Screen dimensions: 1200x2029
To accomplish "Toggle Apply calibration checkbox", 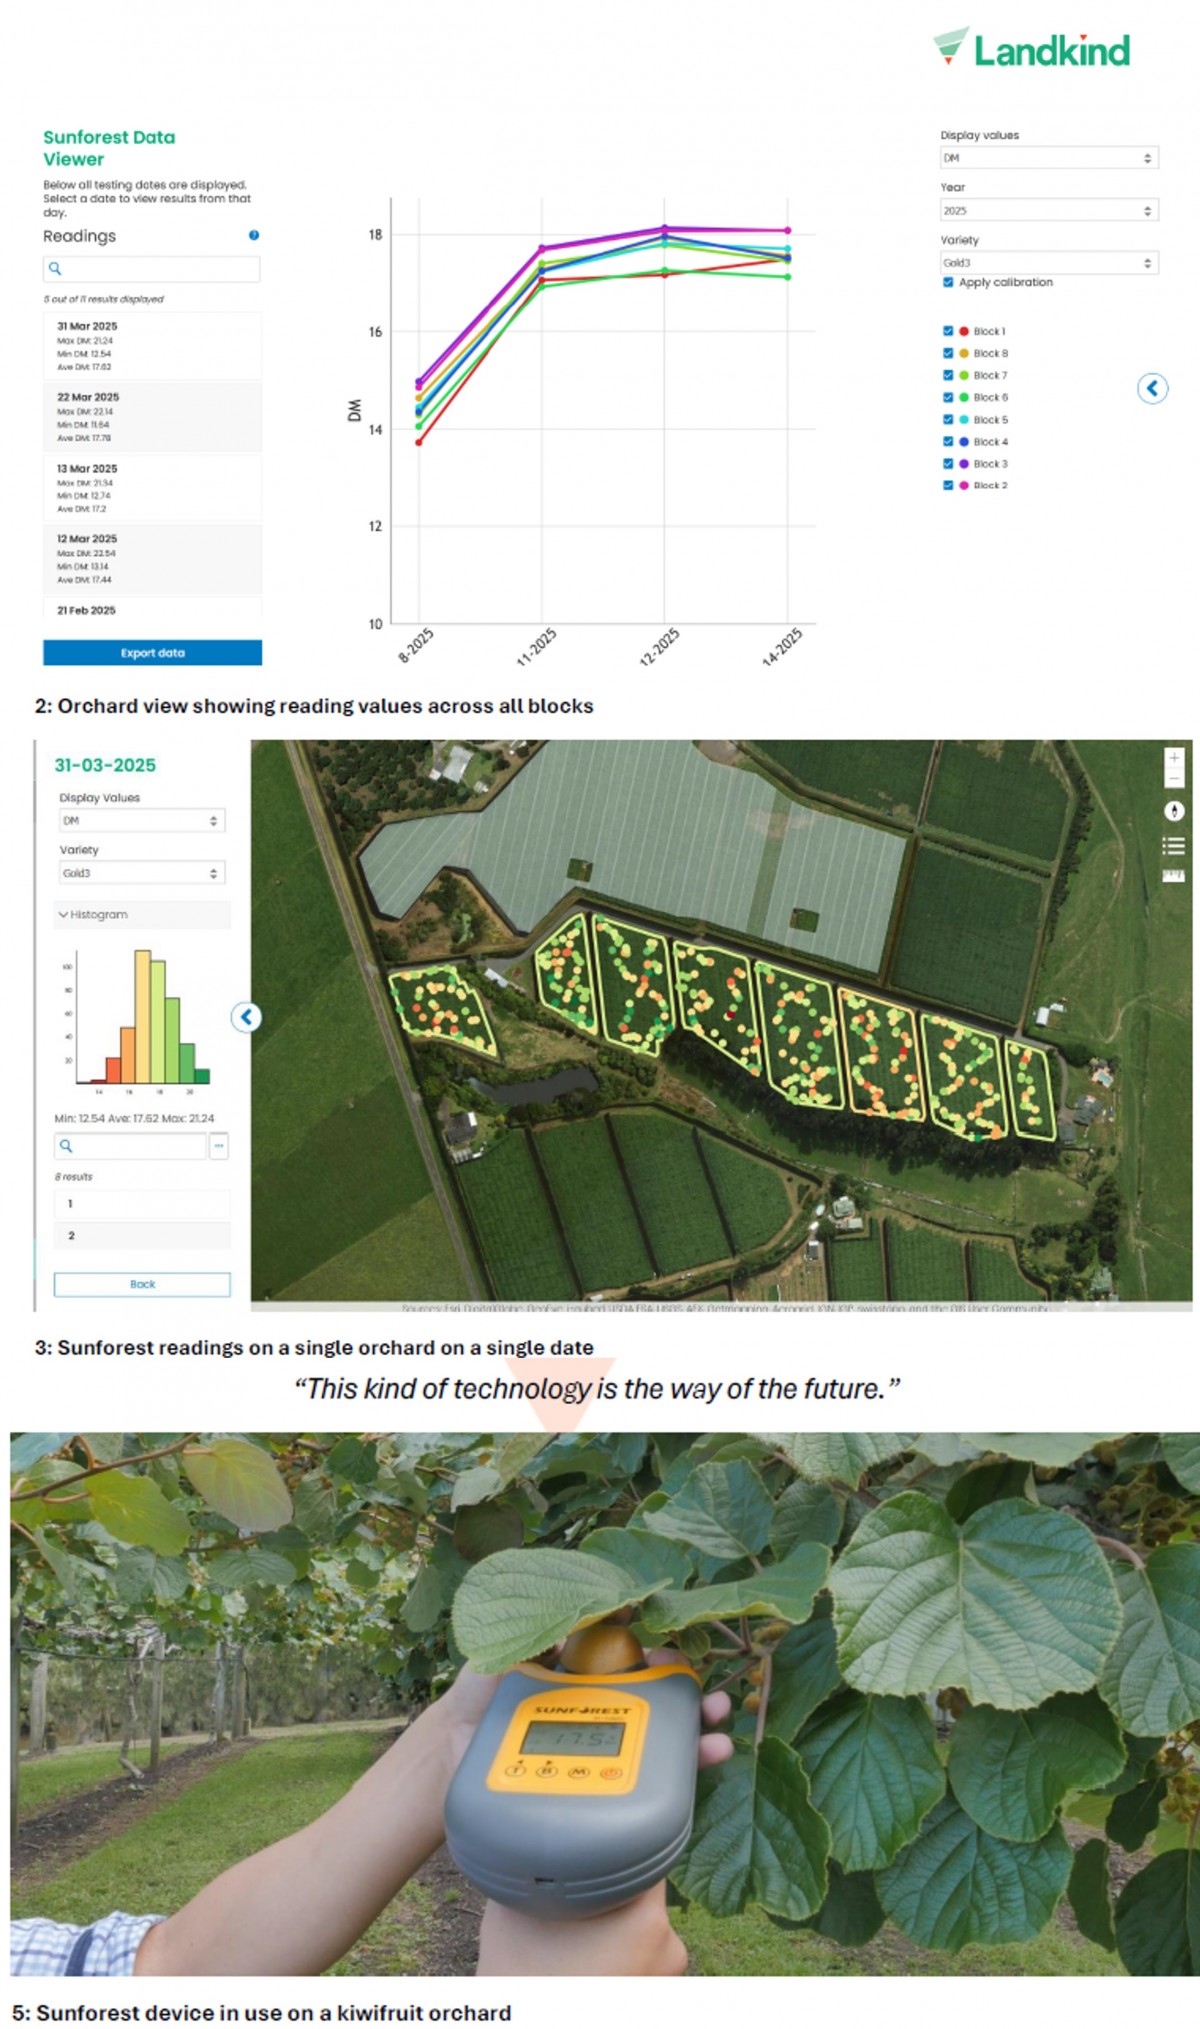I will pyautogui.click(x=948, y=282).
